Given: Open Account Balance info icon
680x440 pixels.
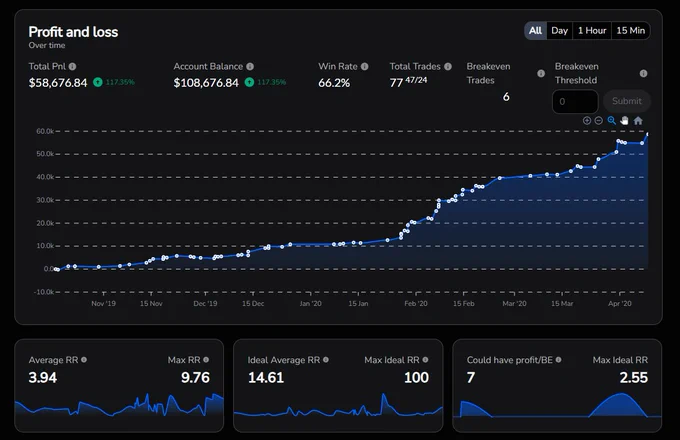Looking at the screenshot, I should tap(250, 66).
